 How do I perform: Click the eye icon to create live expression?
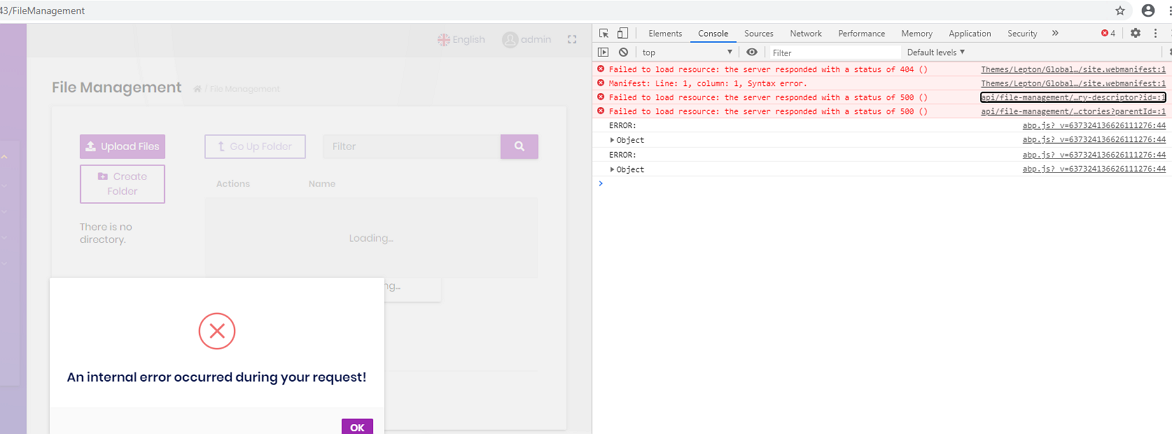(x=752, y=52)
